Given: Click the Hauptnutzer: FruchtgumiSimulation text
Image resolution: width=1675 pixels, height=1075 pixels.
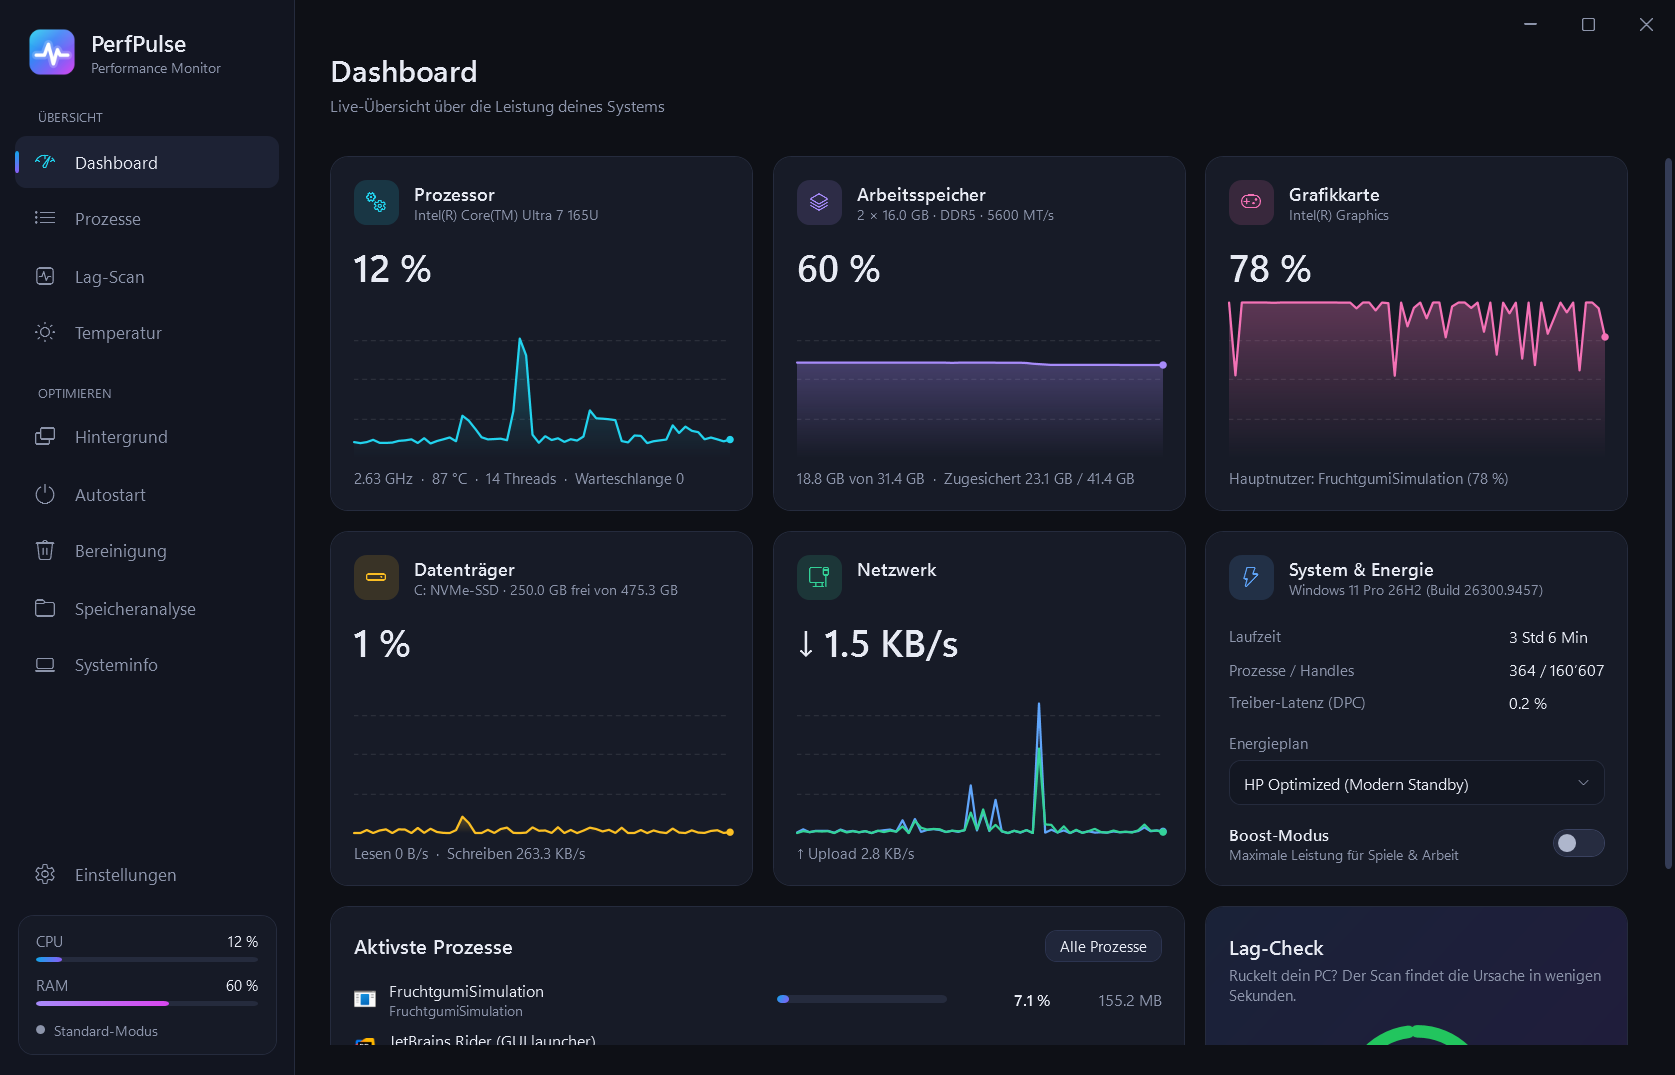Looking at the screenshot, I should tap(1368, 479).
